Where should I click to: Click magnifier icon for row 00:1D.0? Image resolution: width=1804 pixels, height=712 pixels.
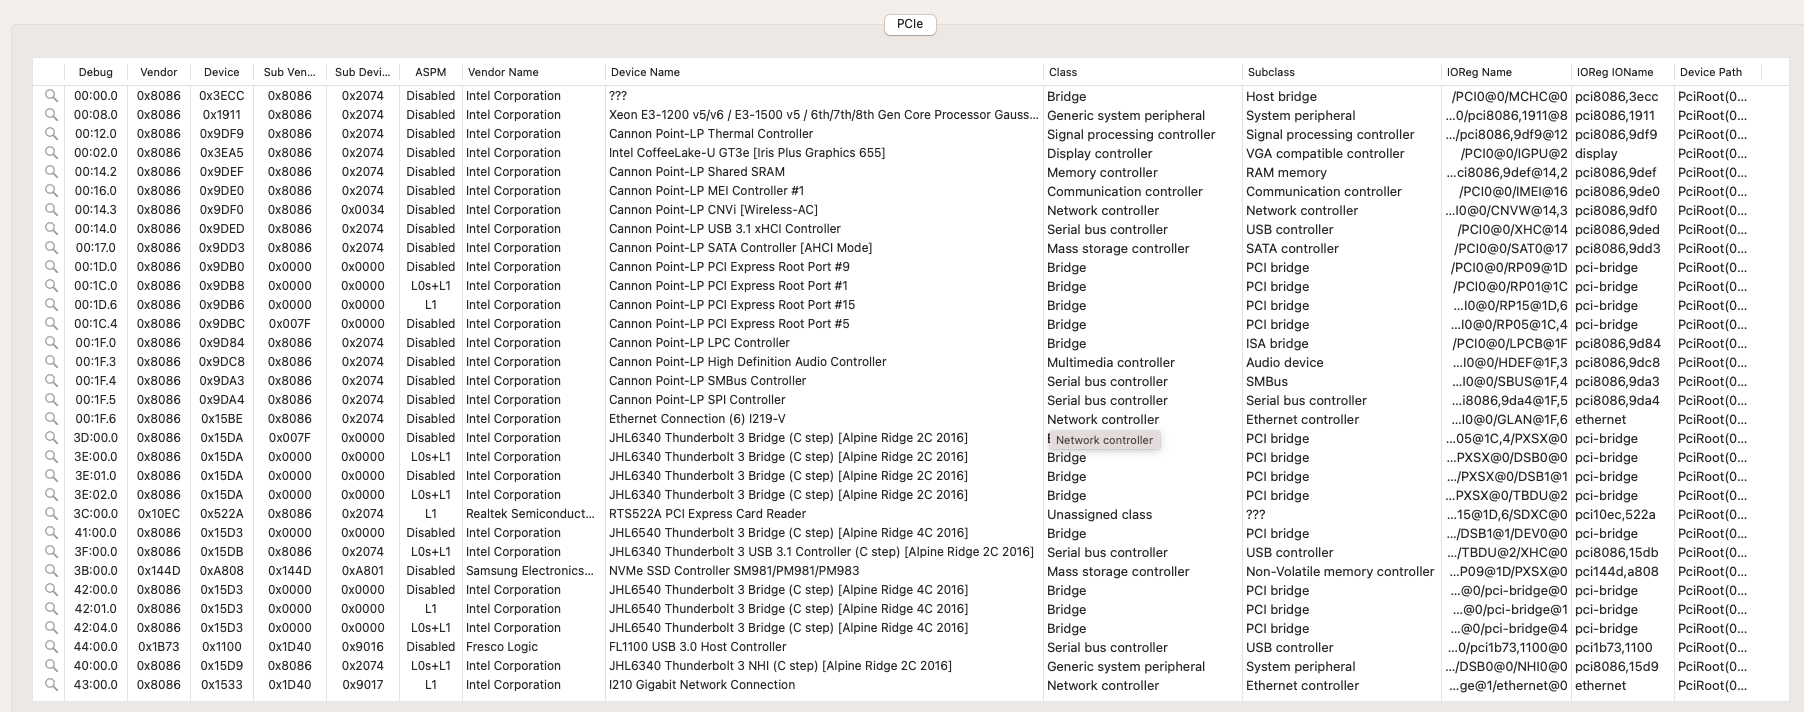click(x=51, y=267)
